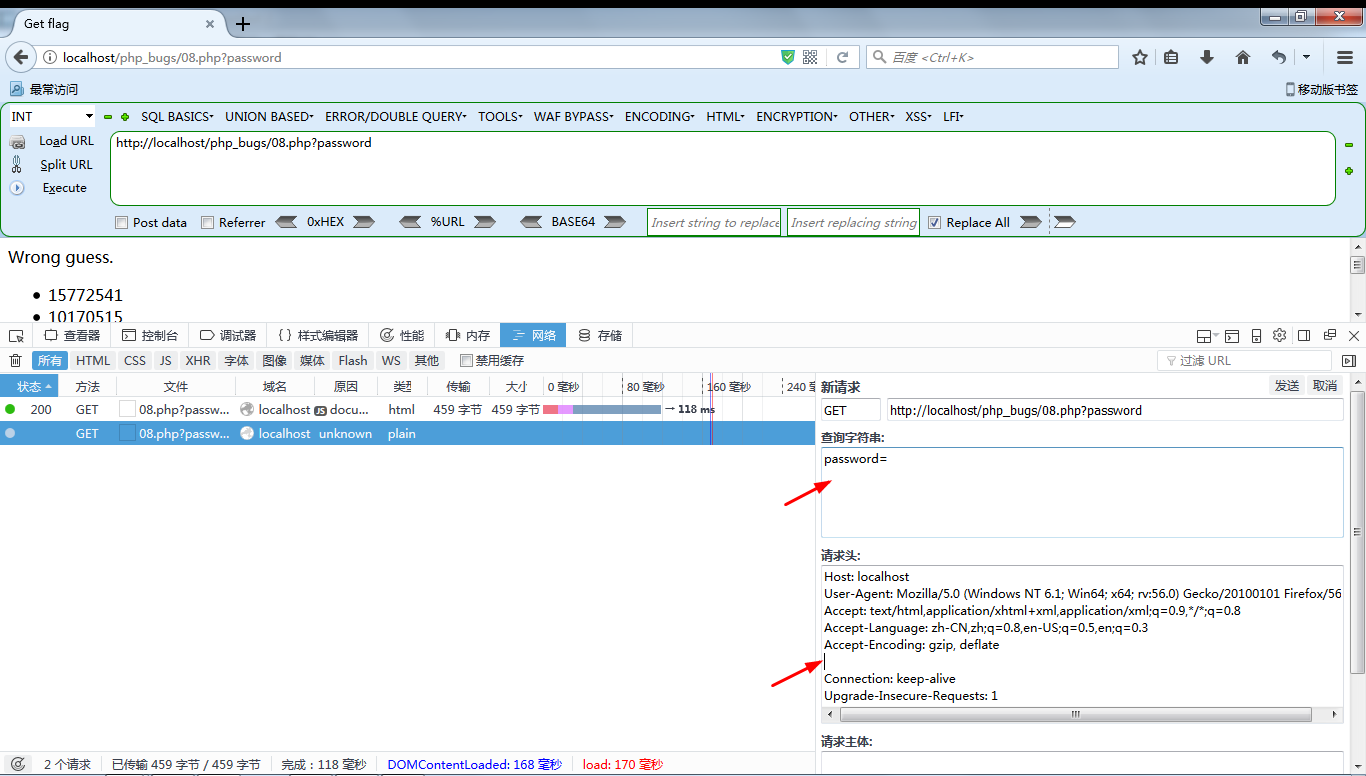Click right arrow after BASE64 for encoding

pyautogui.click(x=615, y=222)
